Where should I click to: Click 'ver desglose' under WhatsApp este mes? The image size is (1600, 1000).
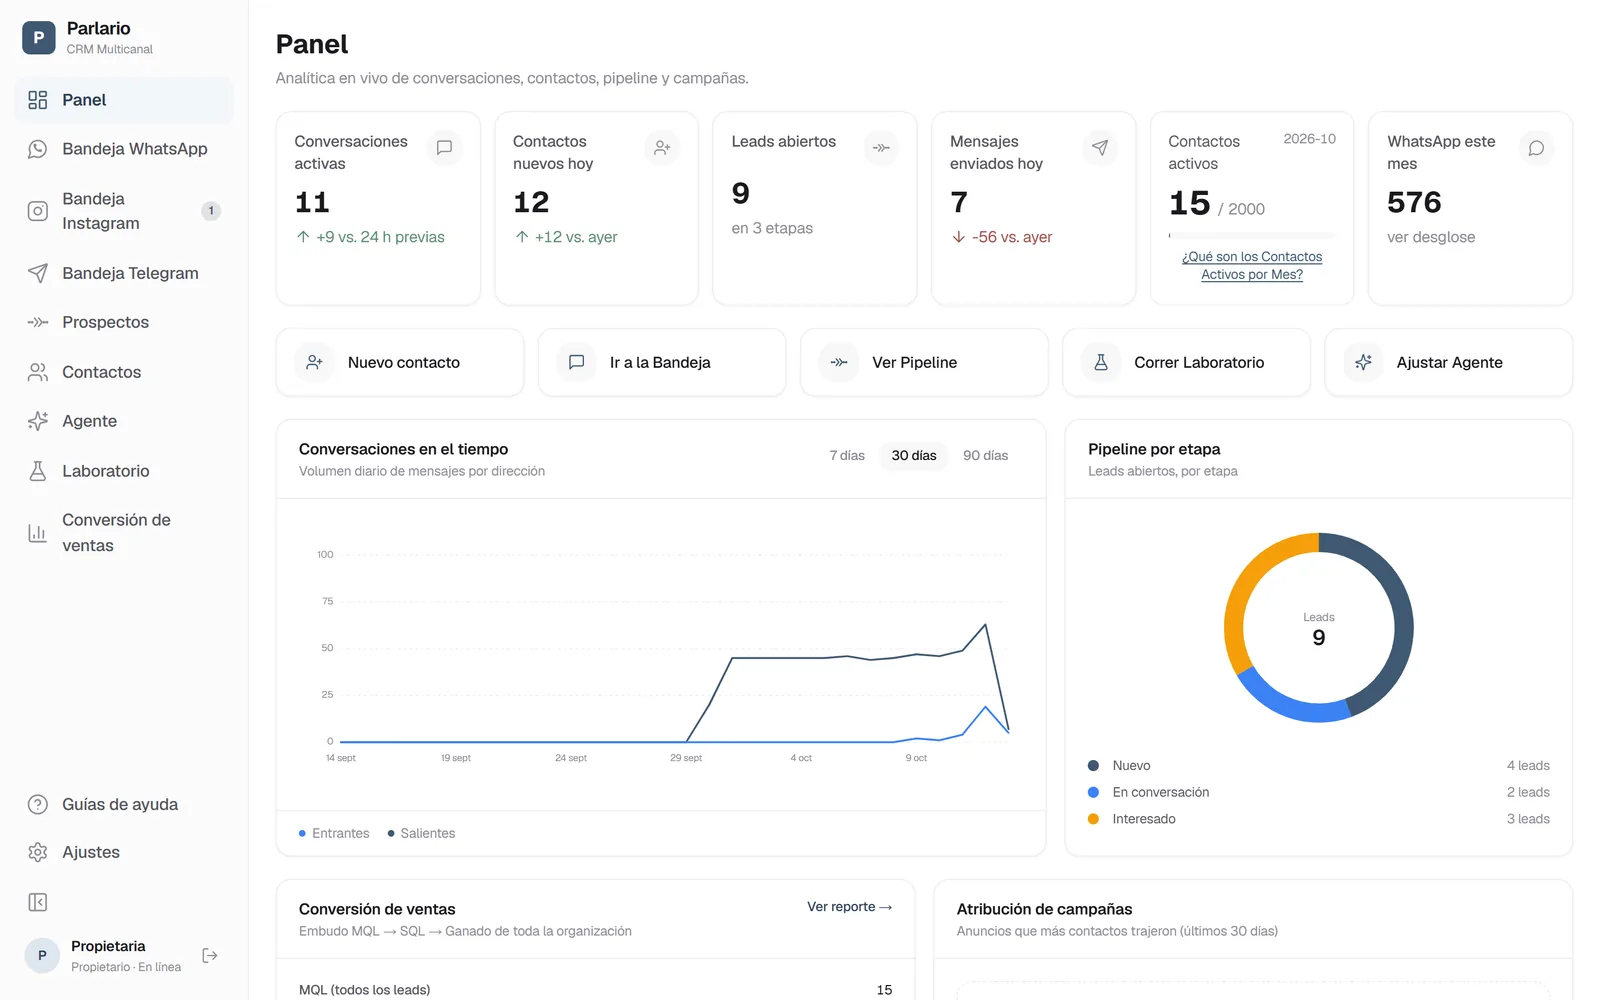[x=1431, y=237]
